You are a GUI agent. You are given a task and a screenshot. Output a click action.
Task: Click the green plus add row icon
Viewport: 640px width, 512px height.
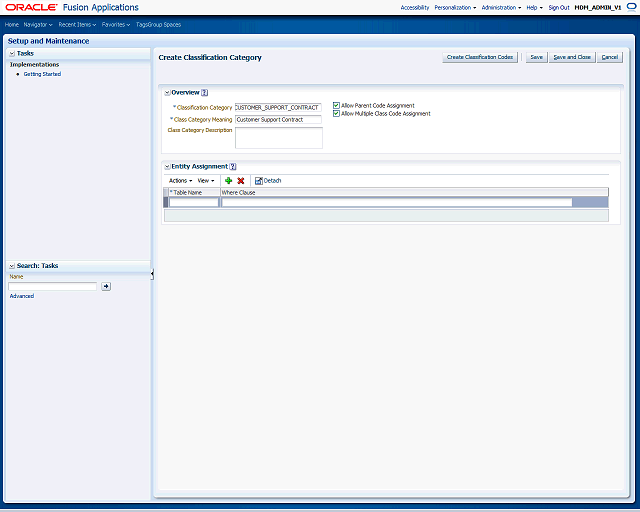[229, 180]
